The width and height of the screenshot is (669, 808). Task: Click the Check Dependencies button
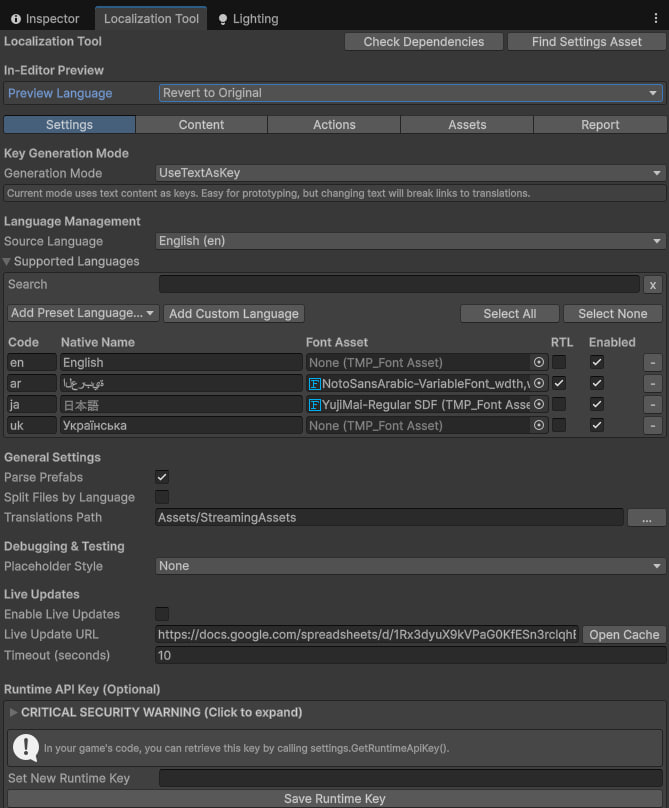point(424,41)
